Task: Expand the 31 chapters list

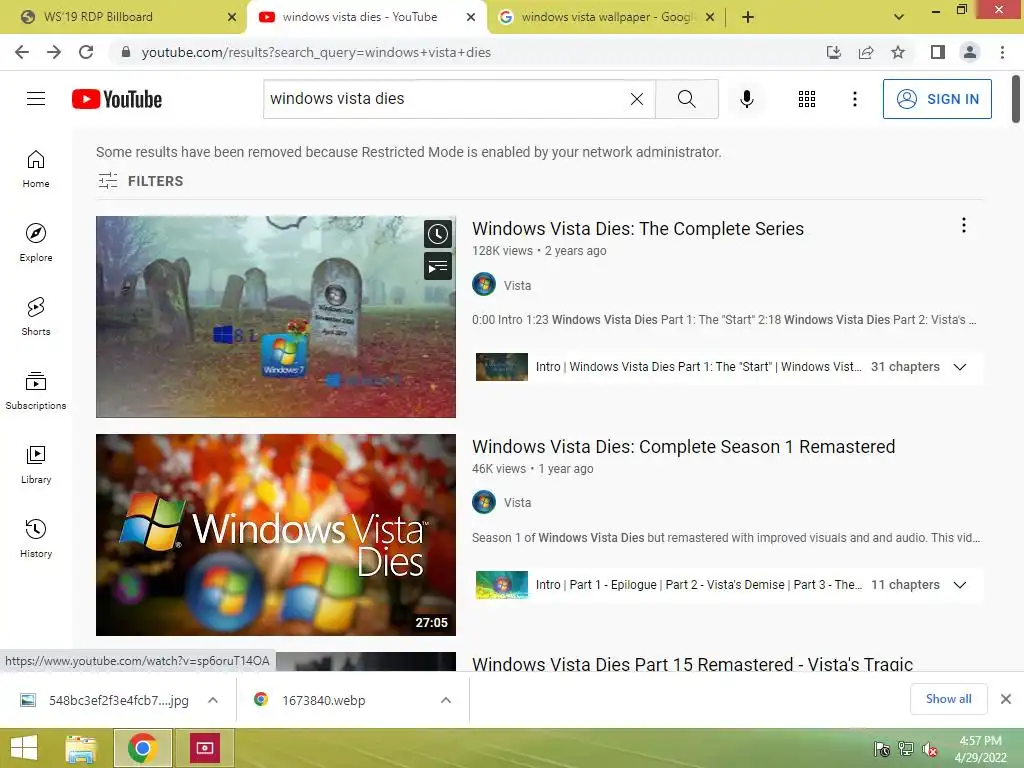Action: coord(959,367)
